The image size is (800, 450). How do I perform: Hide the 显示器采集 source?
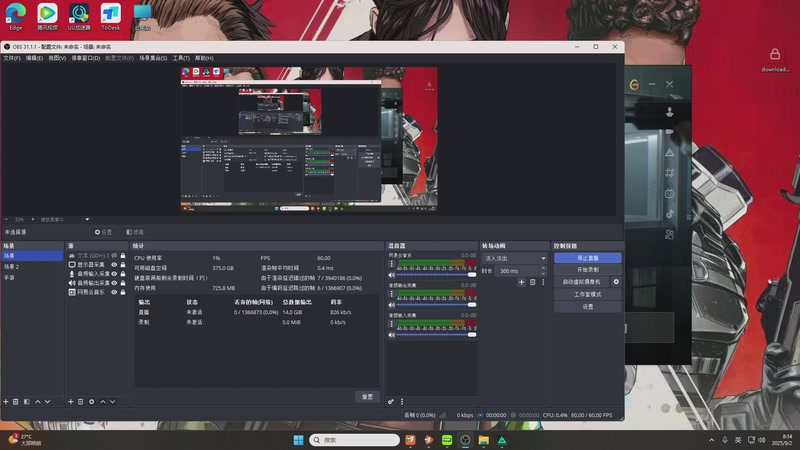coord(114,265)
